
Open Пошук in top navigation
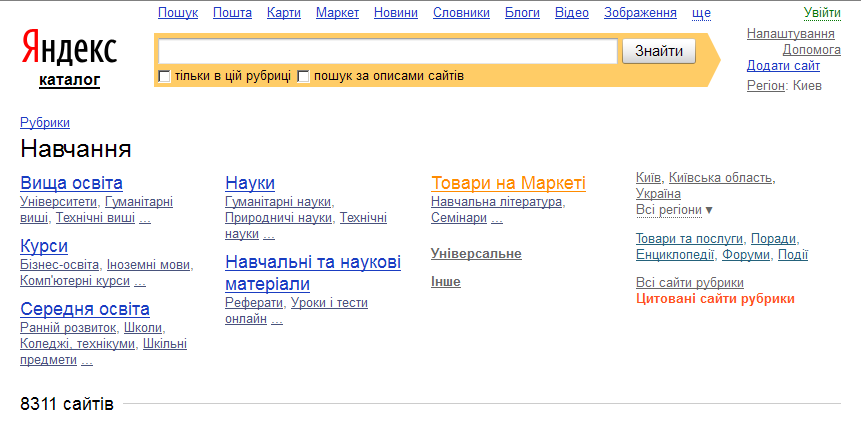[178, 13]
